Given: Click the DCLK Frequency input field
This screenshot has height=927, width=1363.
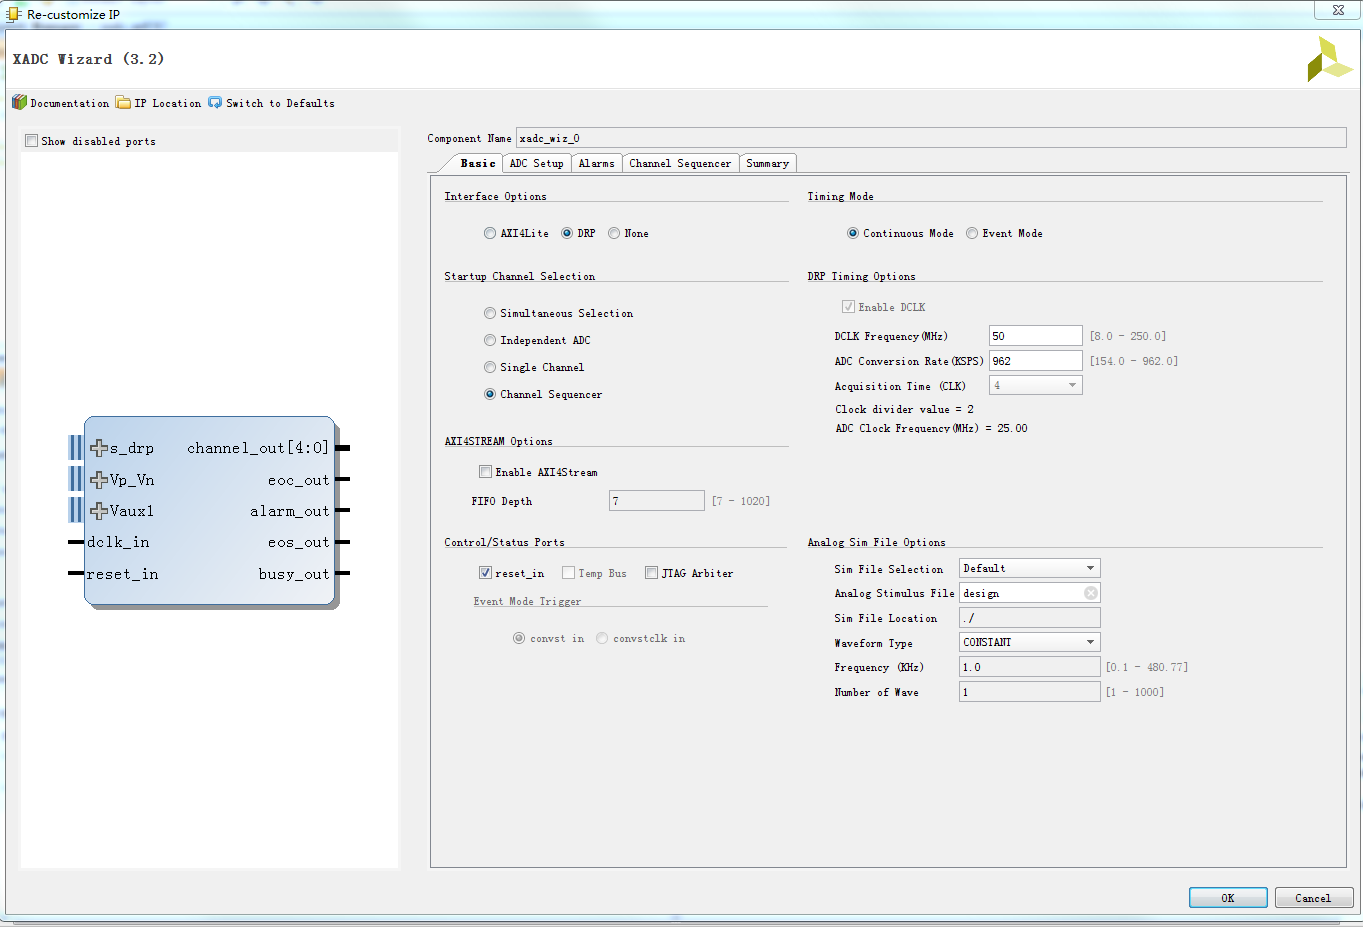Looking at the screenshot, I should [1035, 336].
